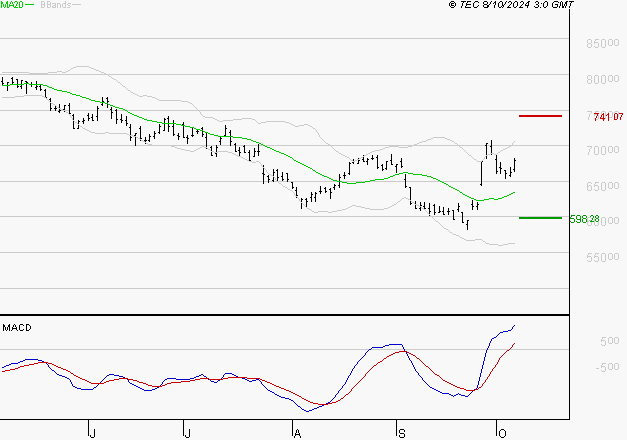Screen dimensions: 627x440
Task: Click the O month marker
Action: (502, 433)
